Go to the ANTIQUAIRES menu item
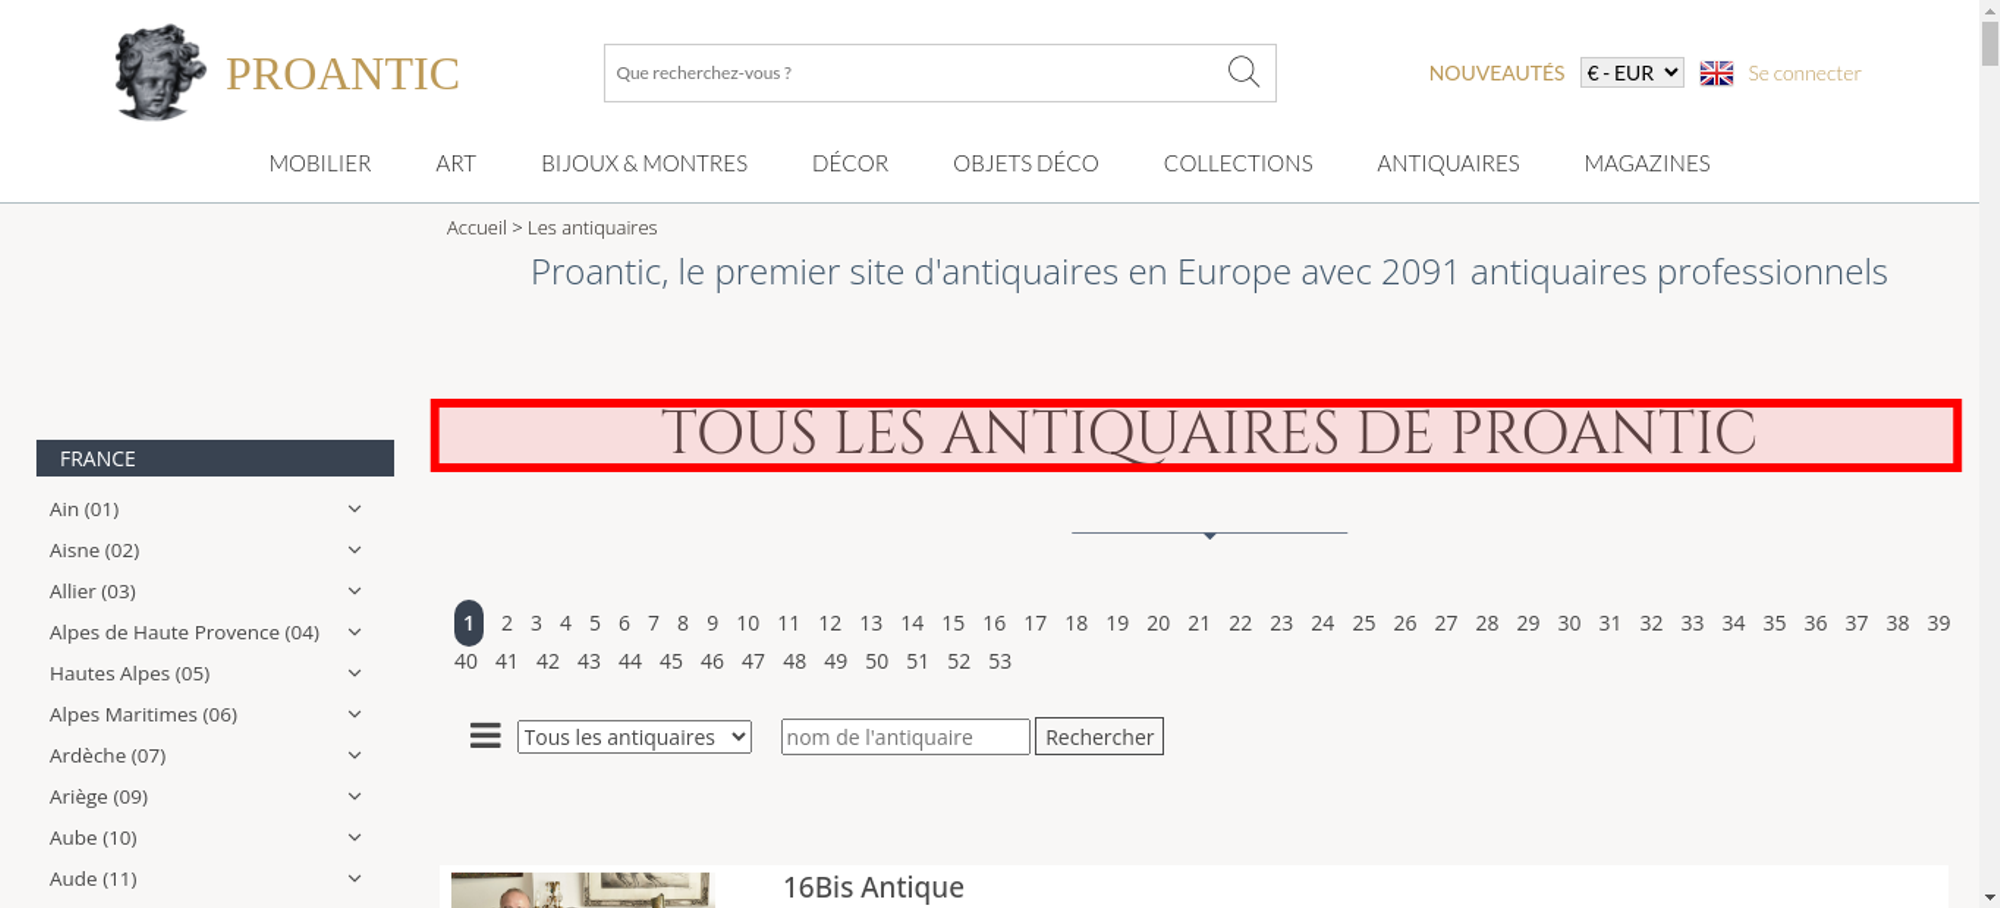Image resolution: width=2000 pixels, height=908 pixels. [1447, 163]
